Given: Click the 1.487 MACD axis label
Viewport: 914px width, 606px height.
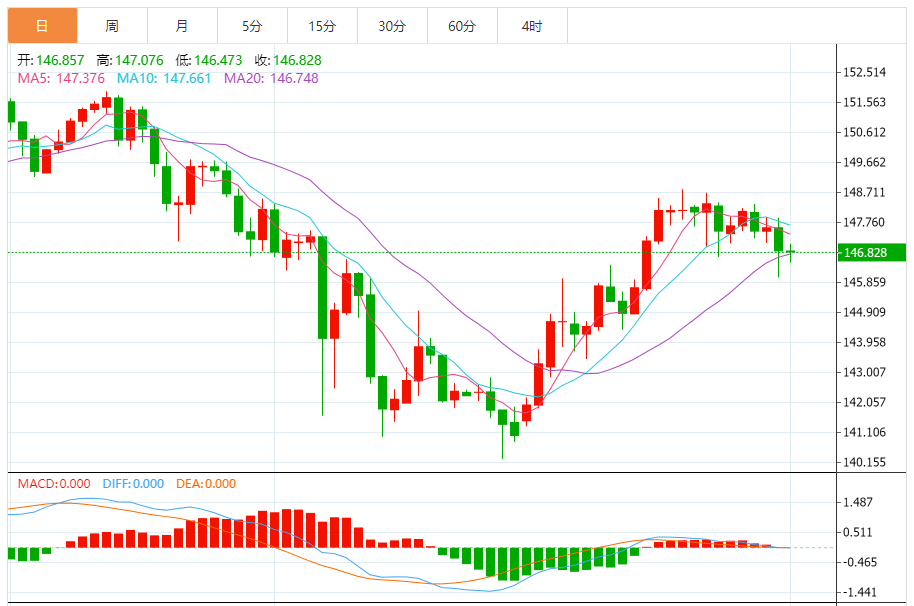Looking at the screenshot, I should click(x=858, y=502).
